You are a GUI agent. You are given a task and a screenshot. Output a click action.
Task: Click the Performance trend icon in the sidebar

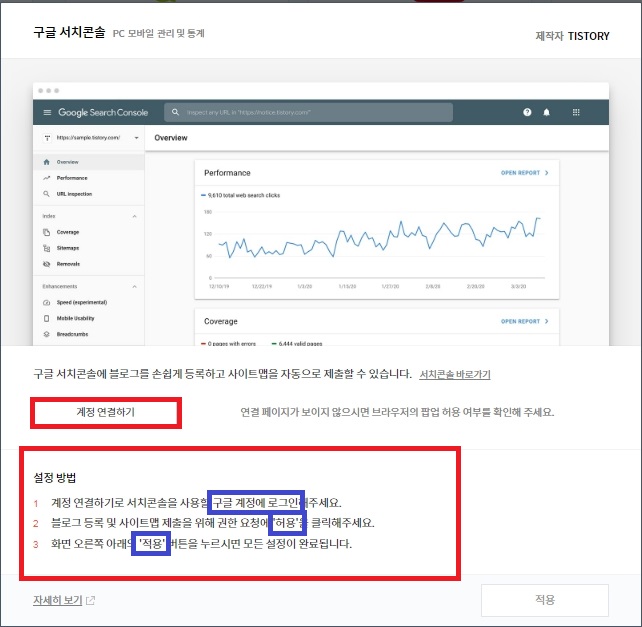pyautogui.click(x=46, y=178)
